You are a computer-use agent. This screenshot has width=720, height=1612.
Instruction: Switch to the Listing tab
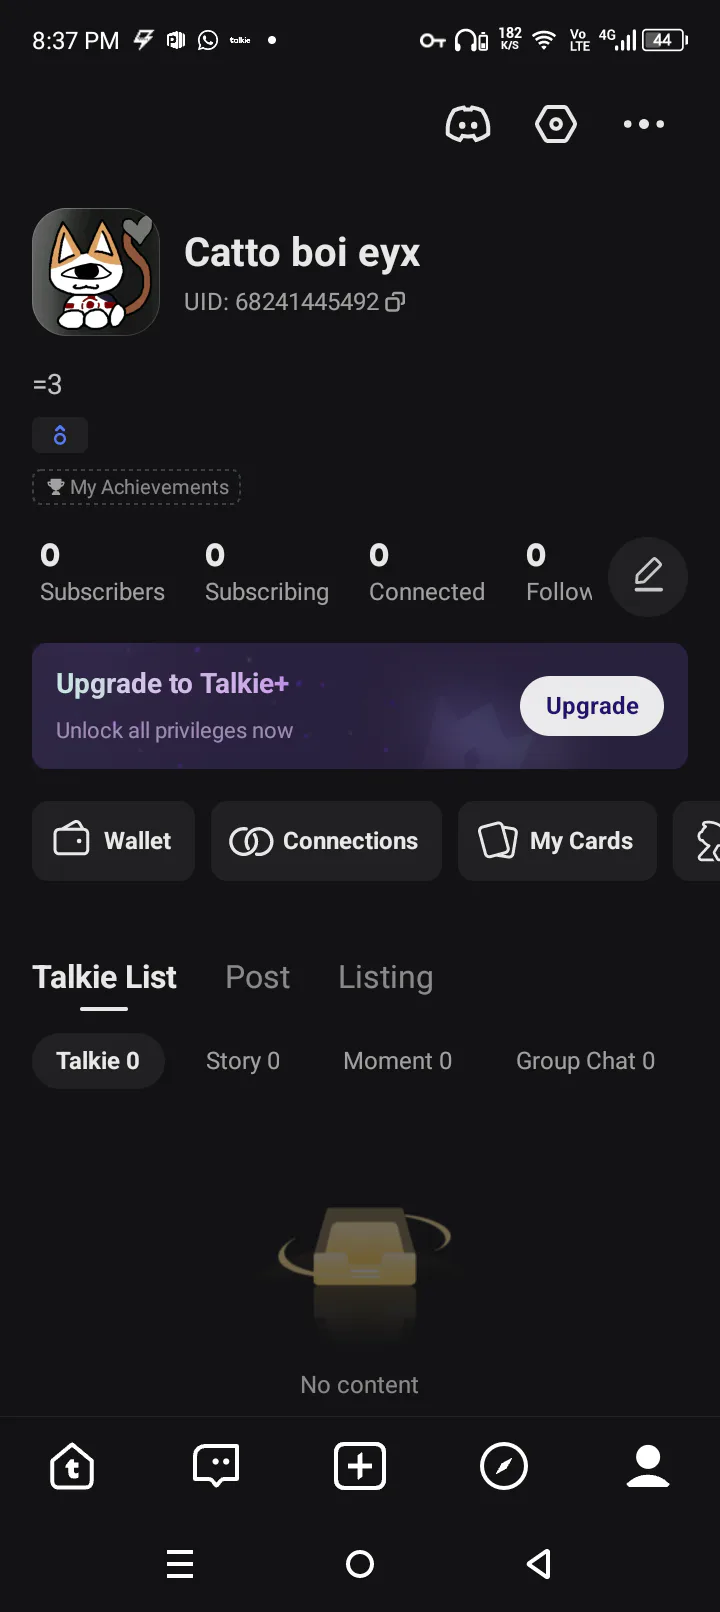pyautogui.click(x=386, y=977)
